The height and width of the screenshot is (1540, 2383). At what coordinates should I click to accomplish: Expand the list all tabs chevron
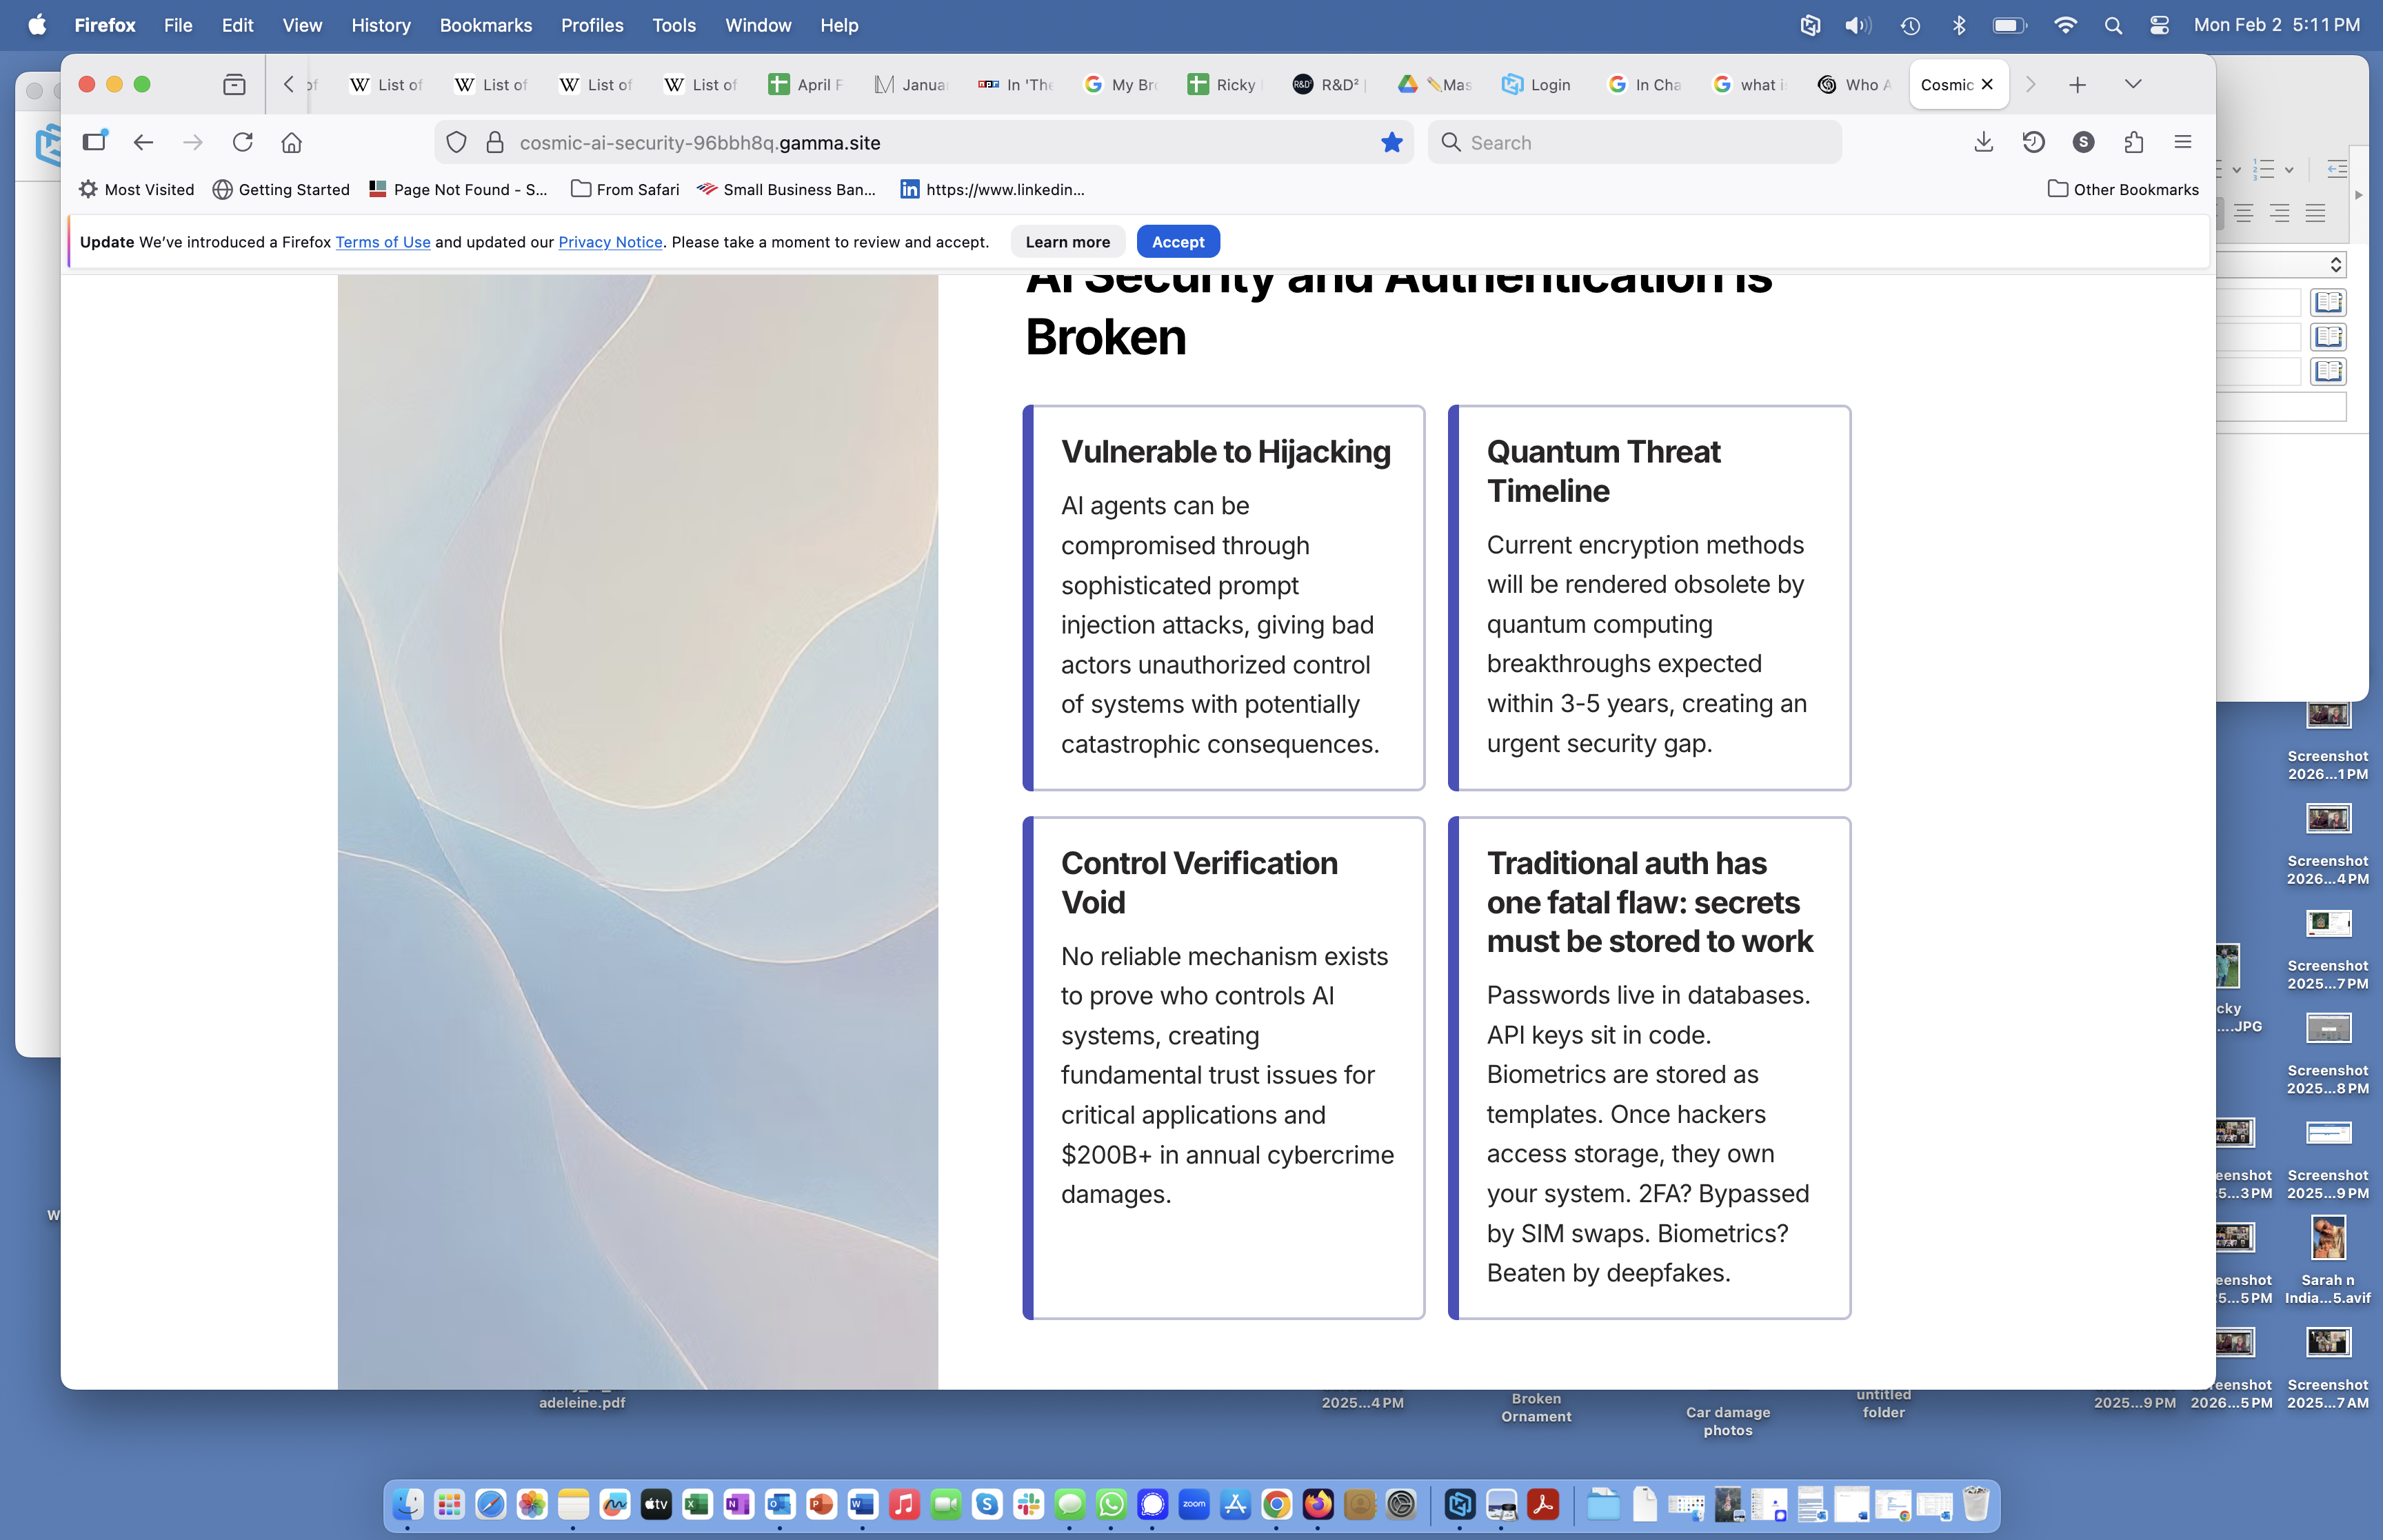(x=2133, y=85)
